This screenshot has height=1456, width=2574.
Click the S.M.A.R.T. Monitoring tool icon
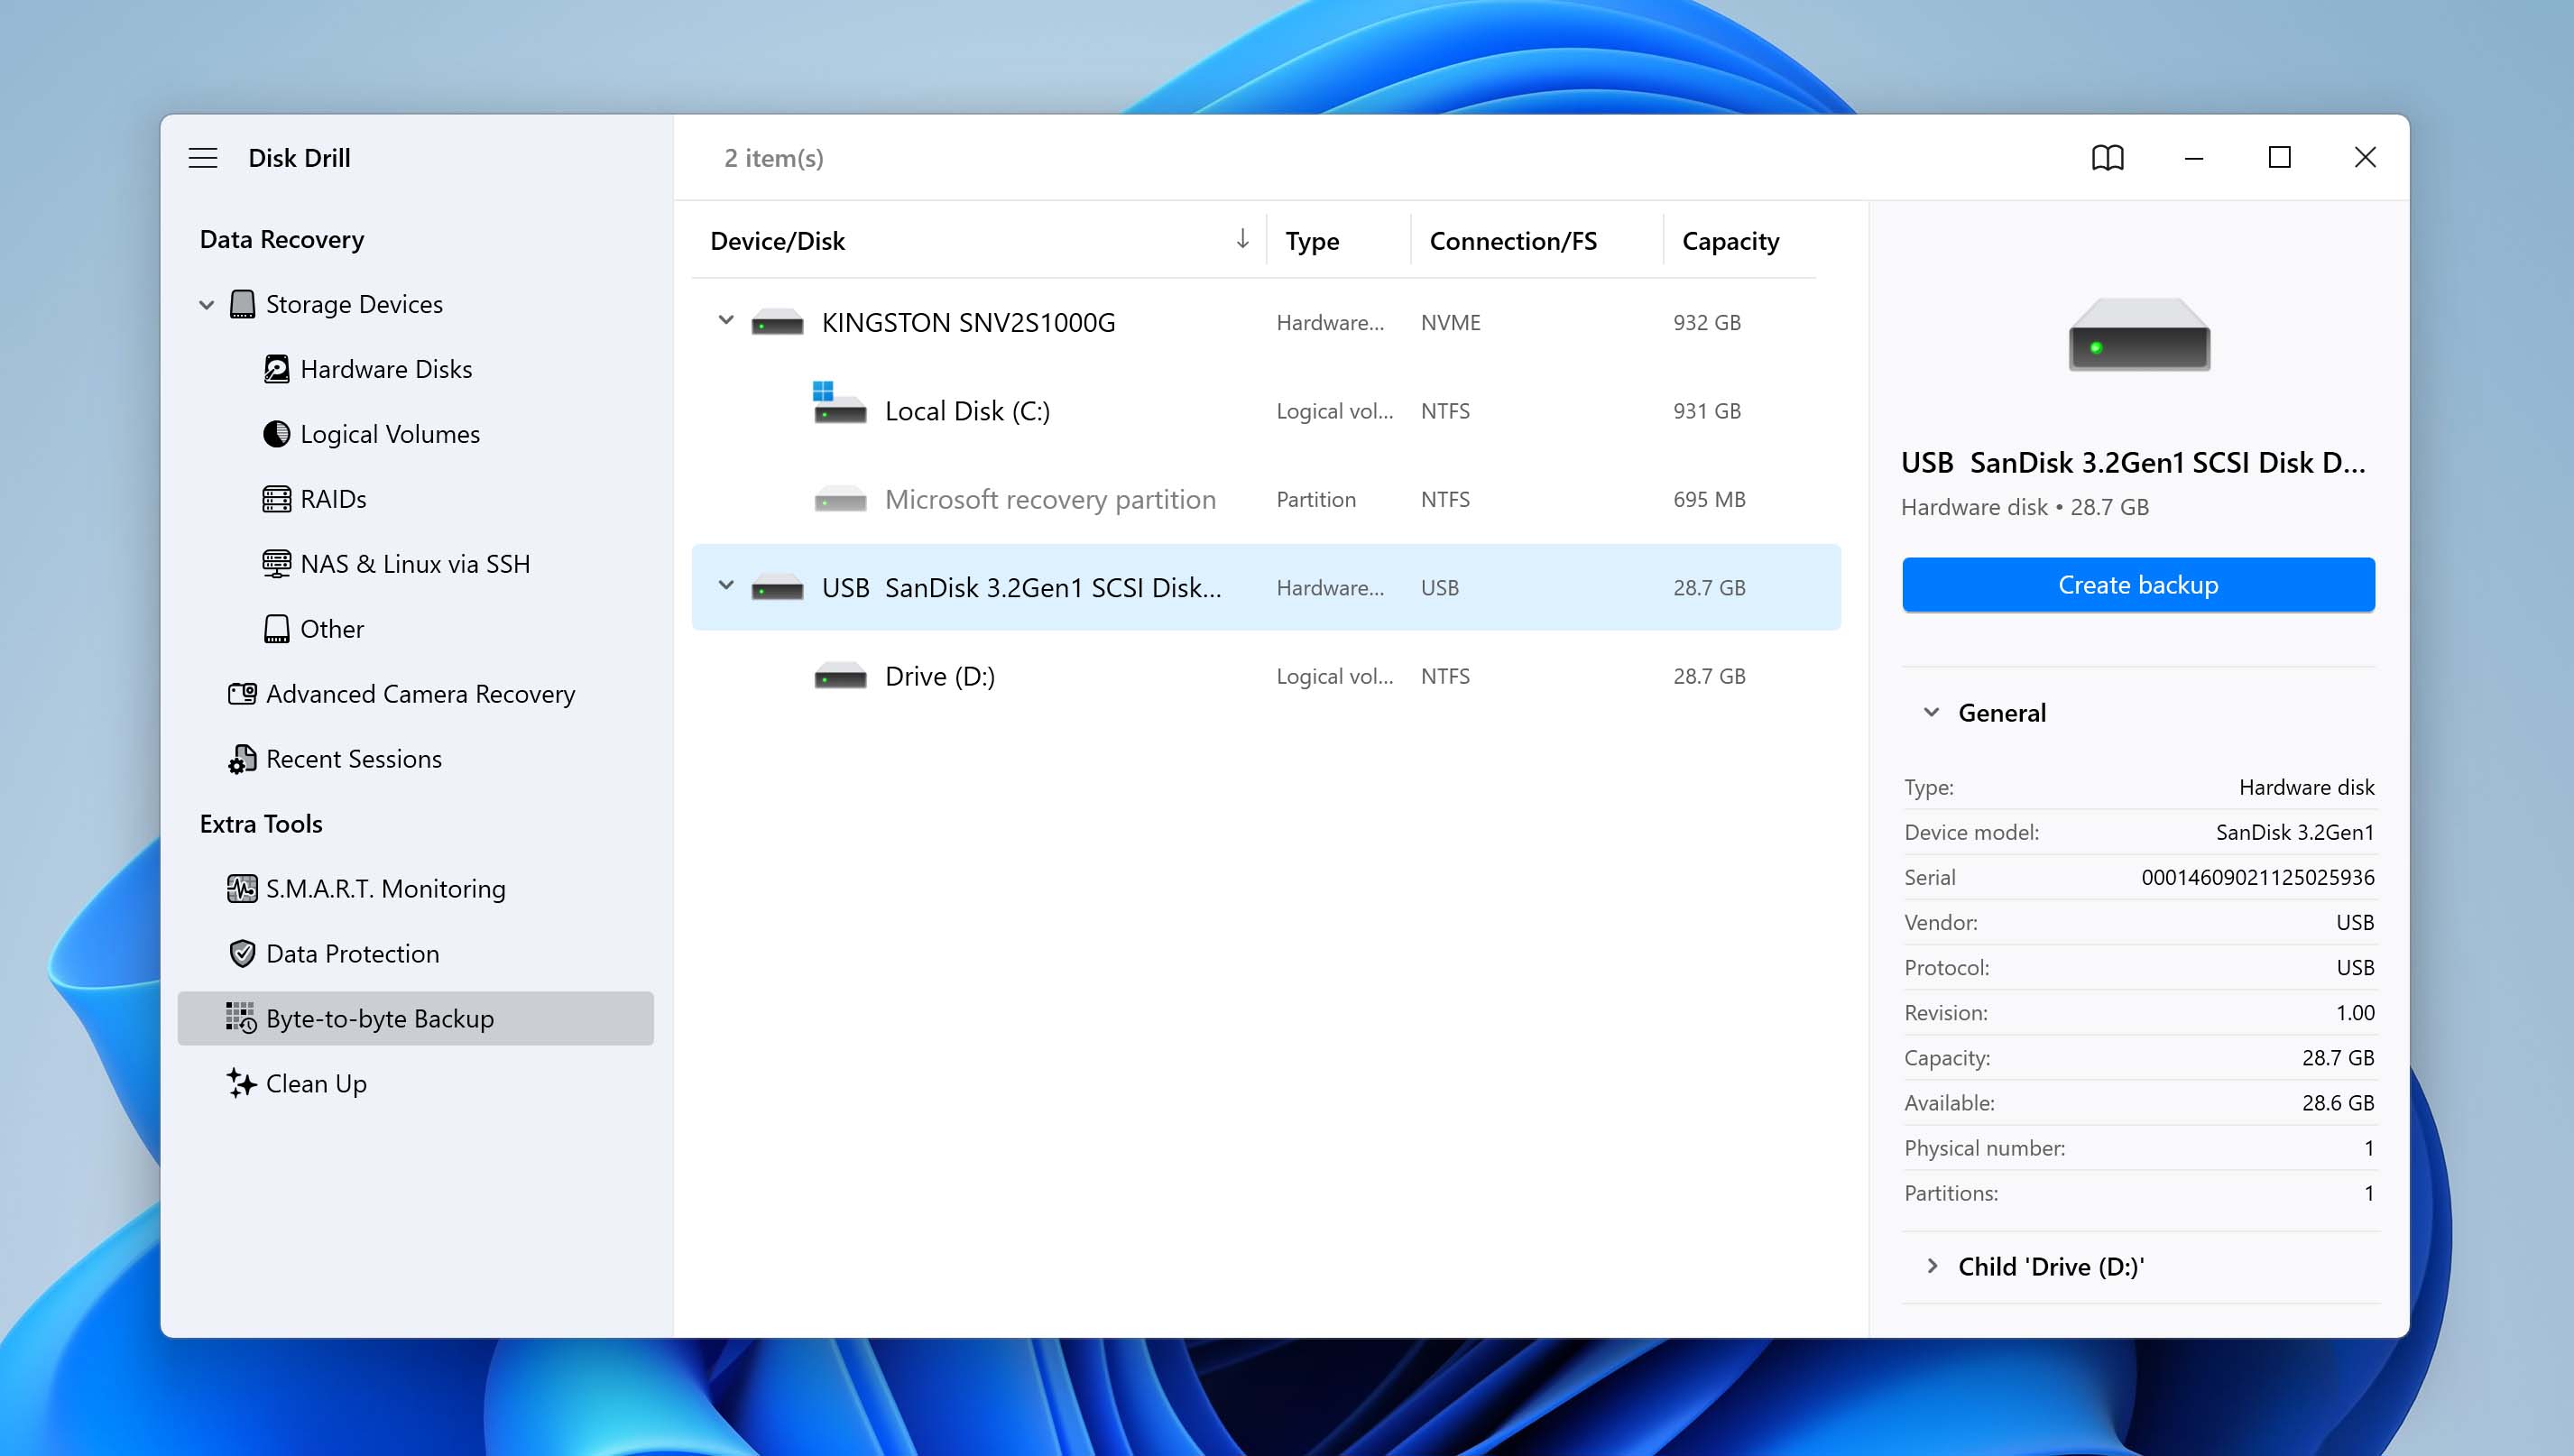tap(241, 888)
